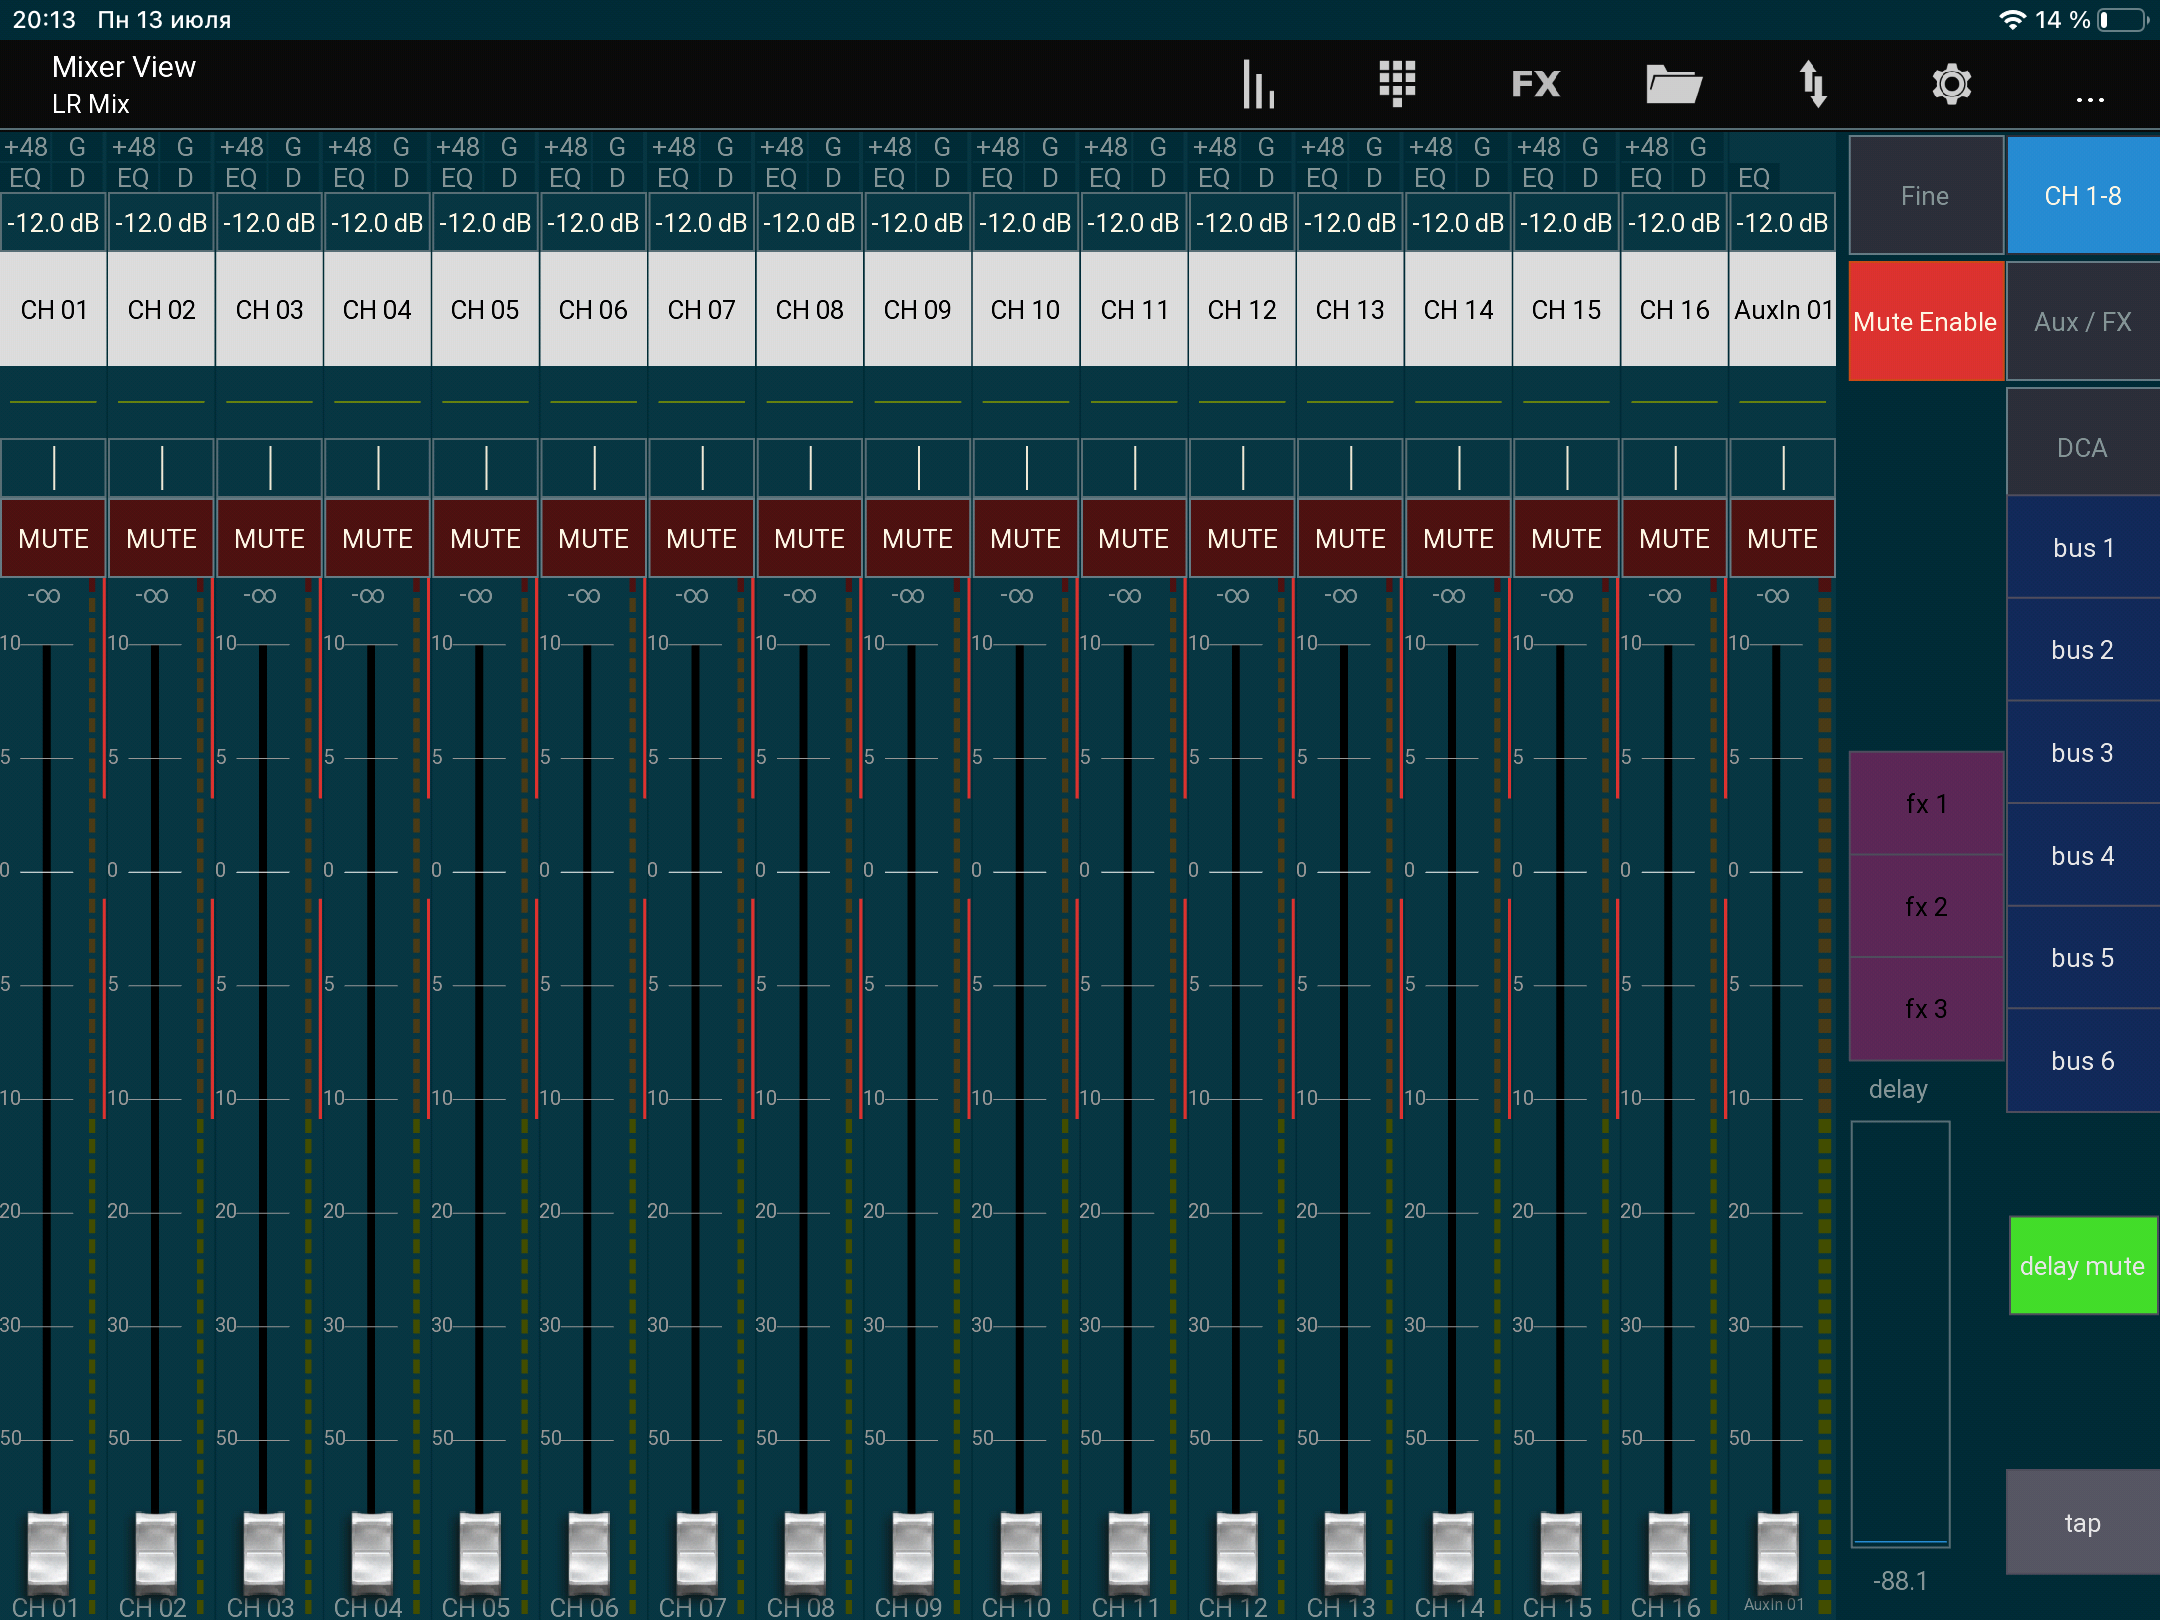This screenshot has width=2160, height=1620.
Task: Open settings gear icon
Action: (1951, 84)
